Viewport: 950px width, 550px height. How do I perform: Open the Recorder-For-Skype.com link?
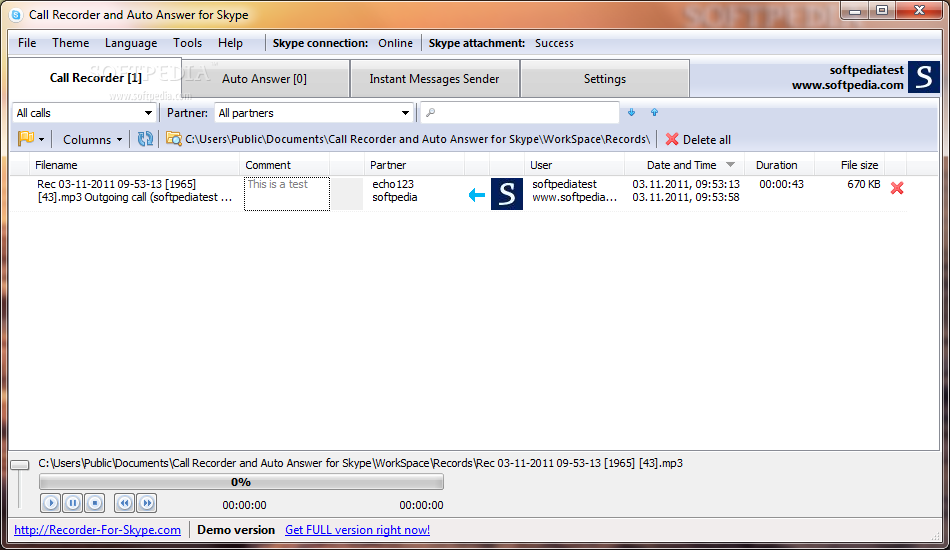(x=98, y=530)
